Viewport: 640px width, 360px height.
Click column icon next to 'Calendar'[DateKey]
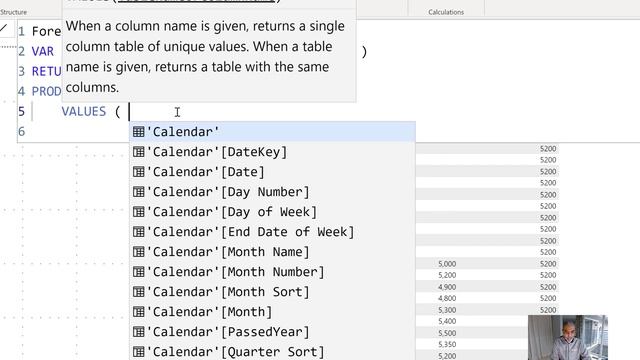click(139, 152)
